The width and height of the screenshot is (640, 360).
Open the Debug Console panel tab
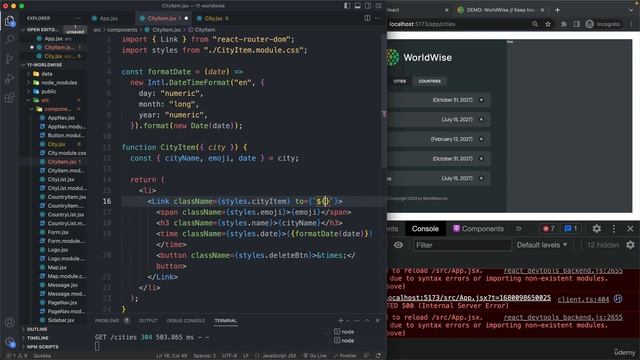[x=186, y=321]
